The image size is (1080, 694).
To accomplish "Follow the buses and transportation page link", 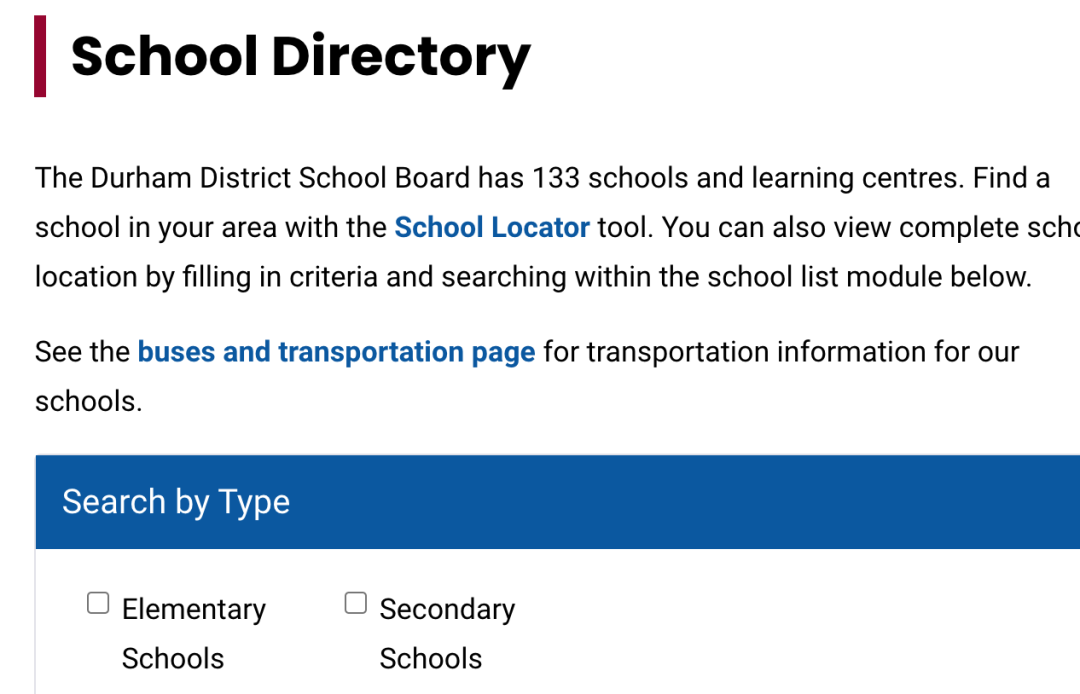I will point(336,352).
